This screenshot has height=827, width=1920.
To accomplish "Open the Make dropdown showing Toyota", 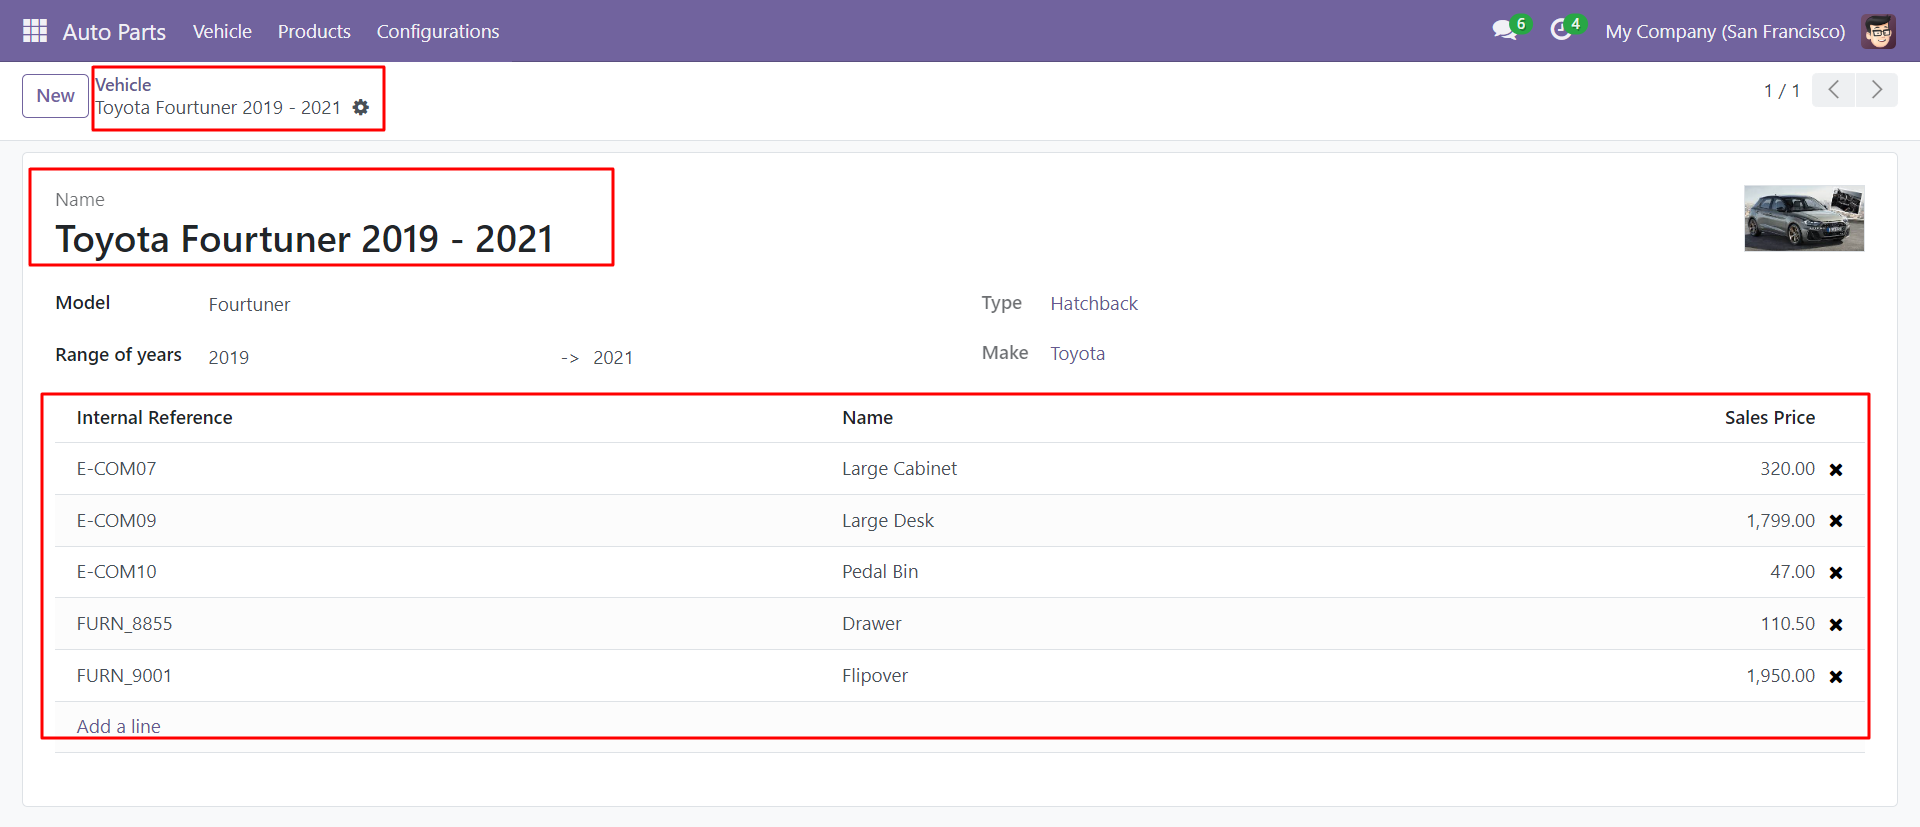I will tap(1077, 354).
